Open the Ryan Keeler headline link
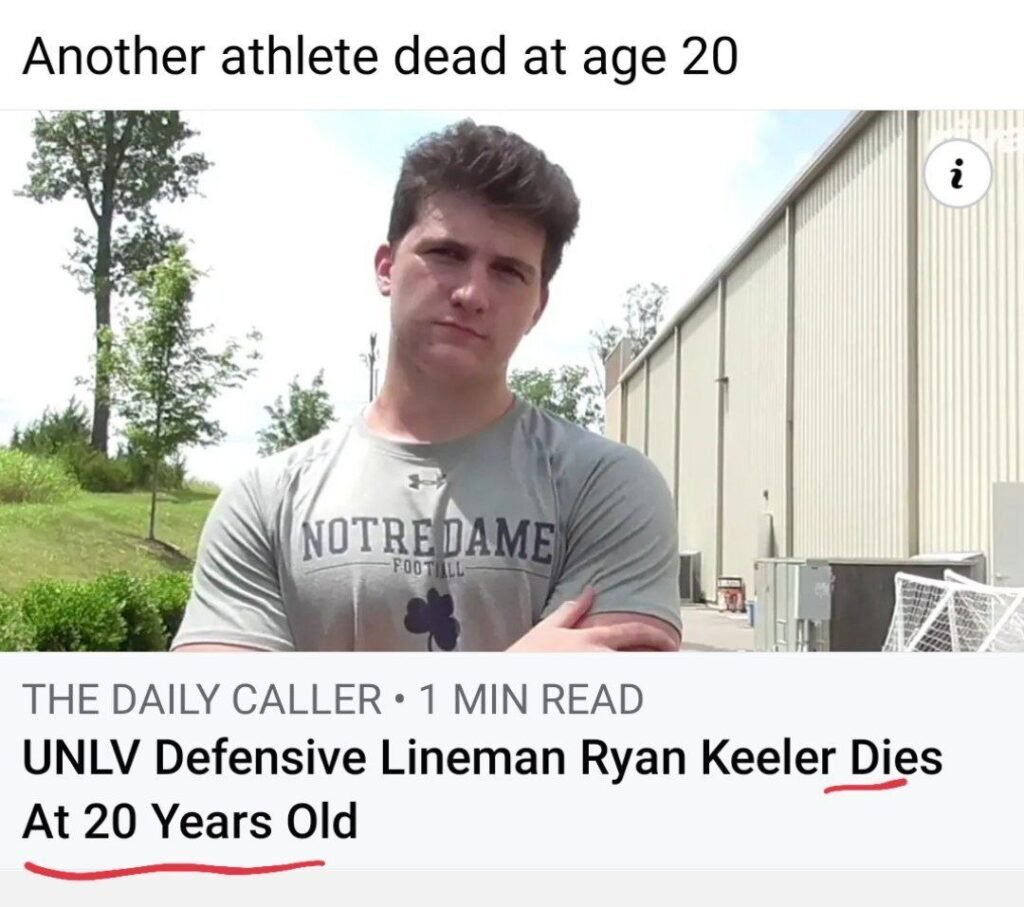Image resolution: width=1024 pixels, height=907 pixels. (483, 789)
